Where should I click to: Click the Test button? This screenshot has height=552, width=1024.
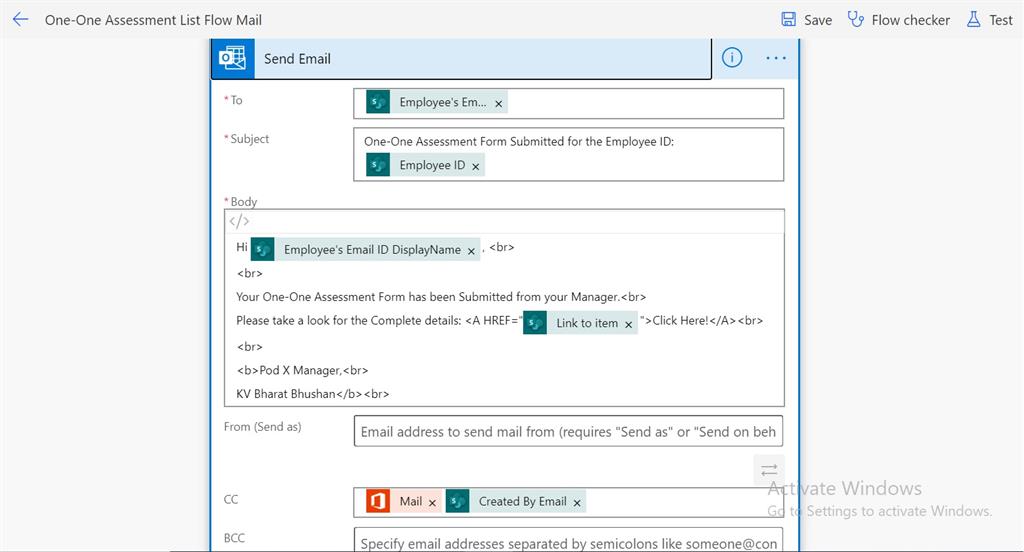click(989, 20)
